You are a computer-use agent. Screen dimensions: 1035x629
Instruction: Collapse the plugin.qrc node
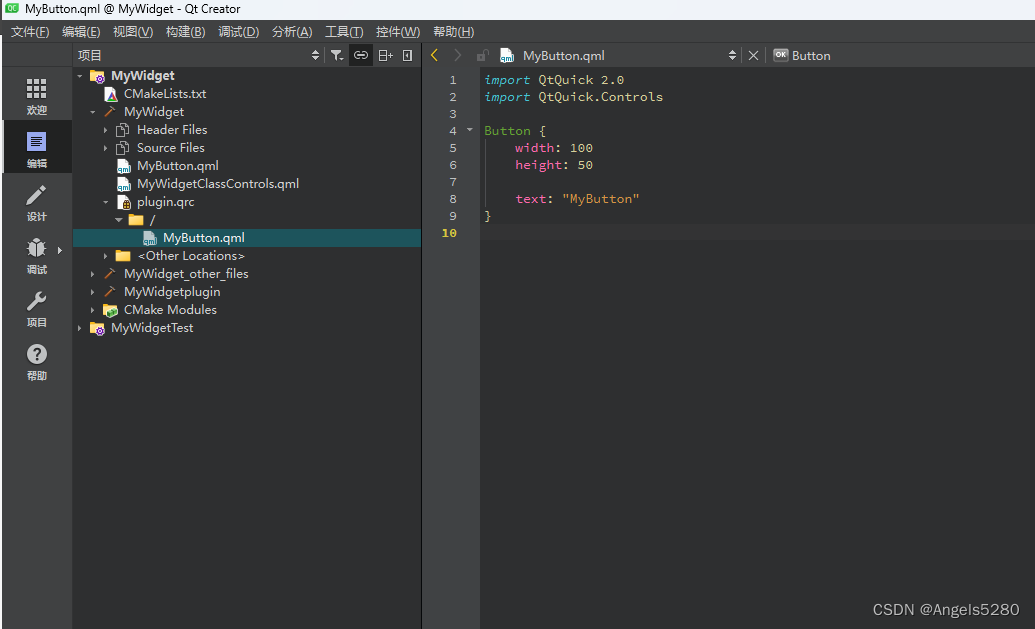click(105, 202)
